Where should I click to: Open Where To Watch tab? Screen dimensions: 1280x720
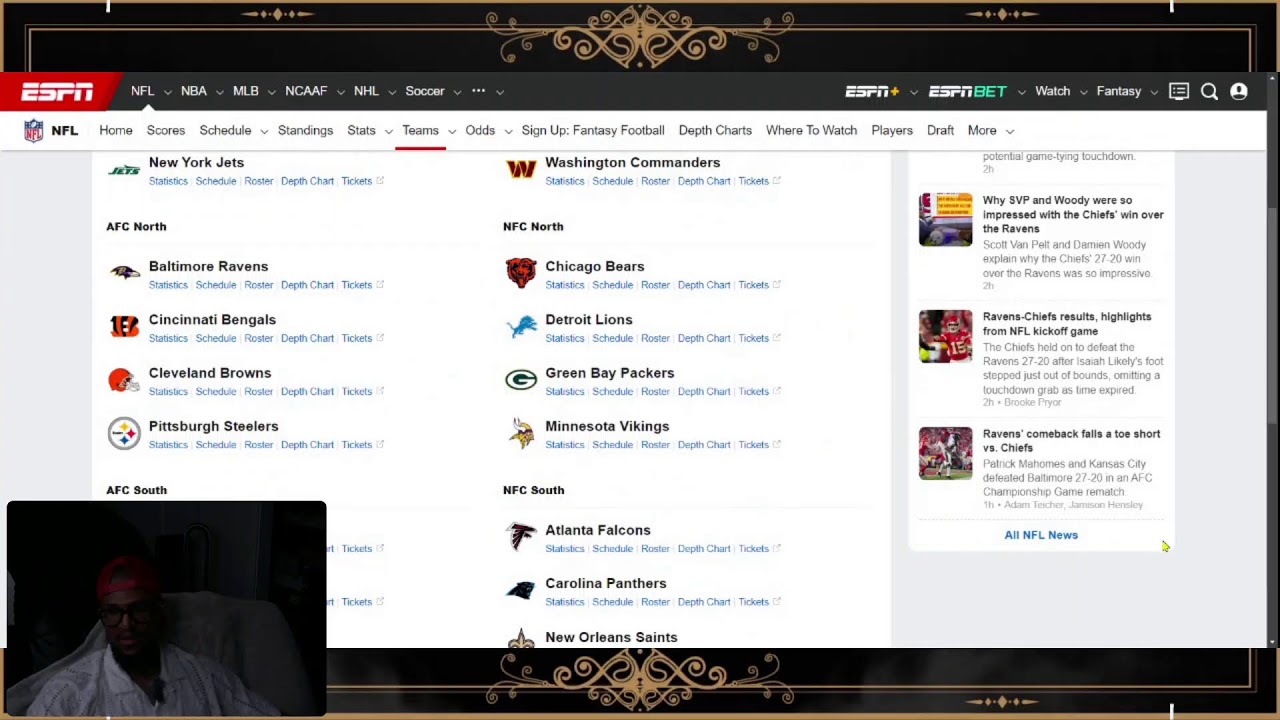click(x=811, y=131)
